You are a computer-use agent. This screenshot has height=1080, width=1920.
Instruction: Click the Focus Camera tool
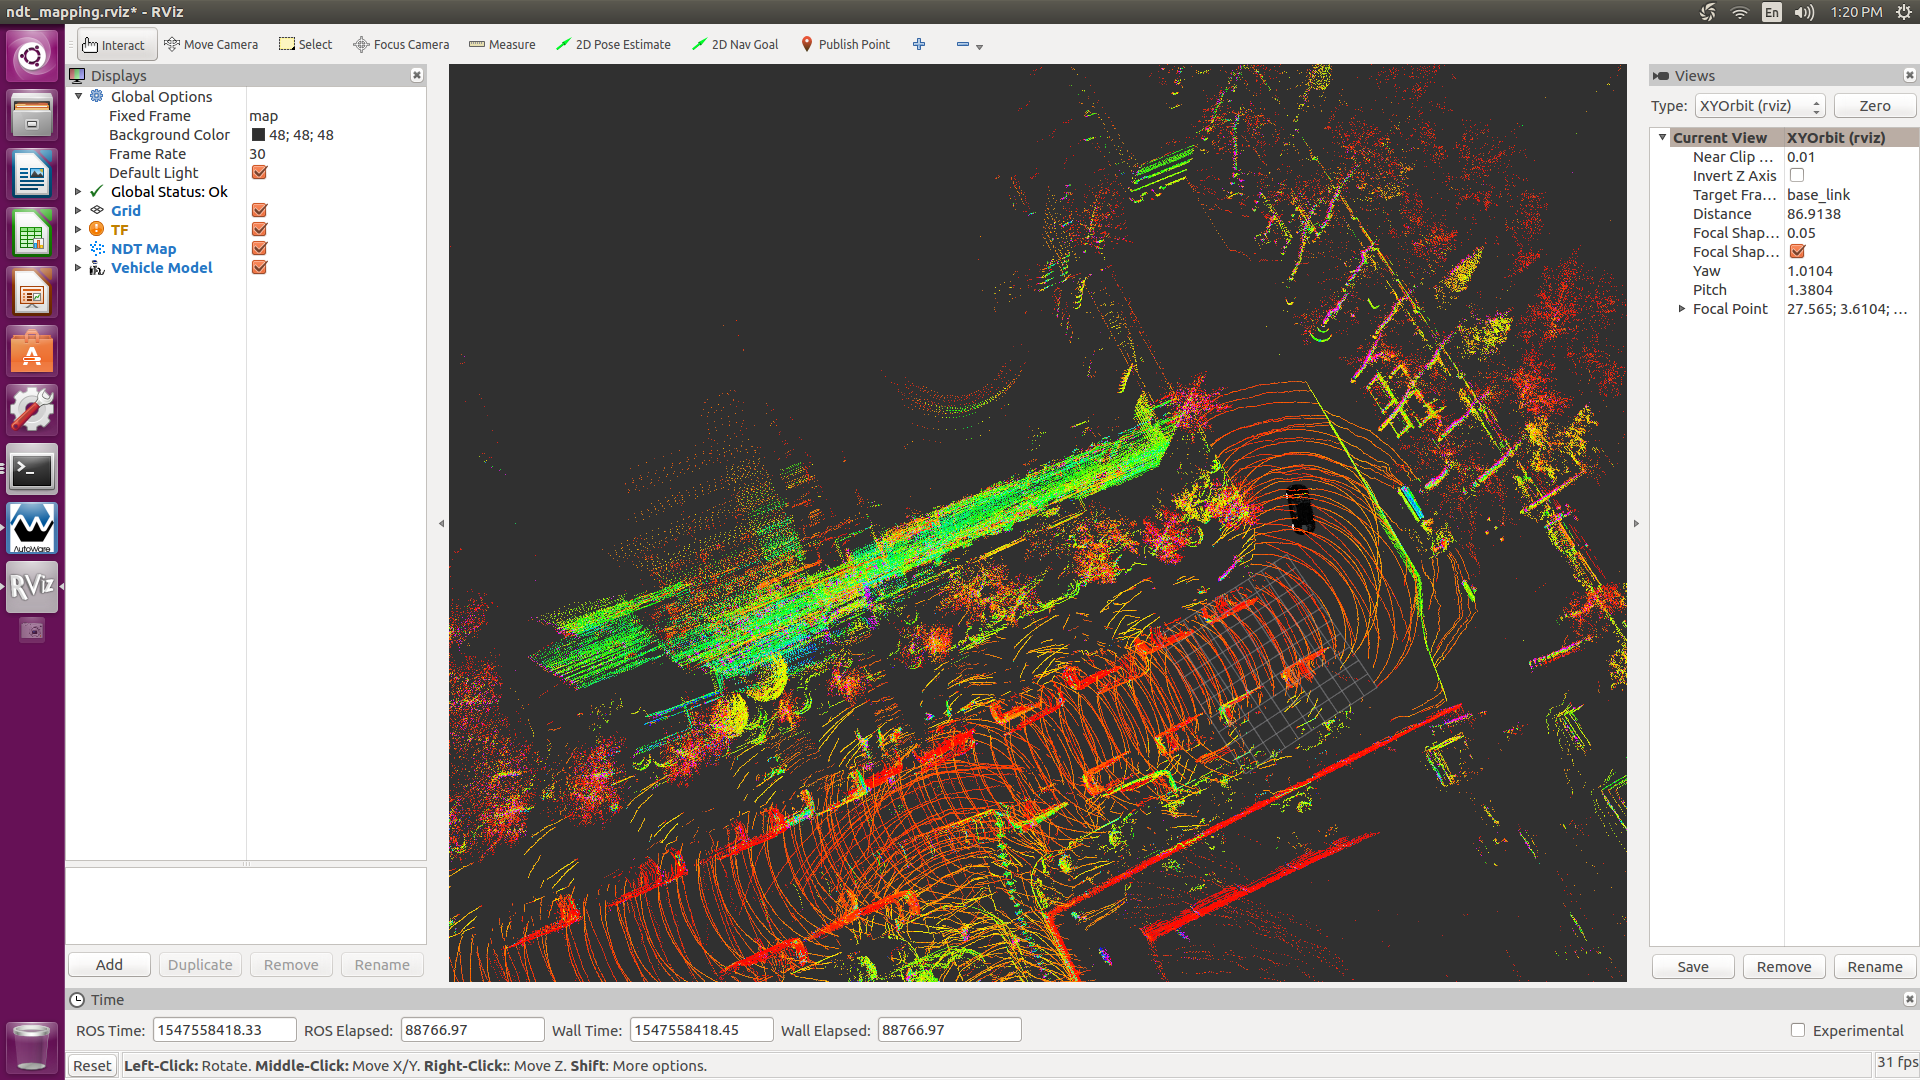coord(401,44)
